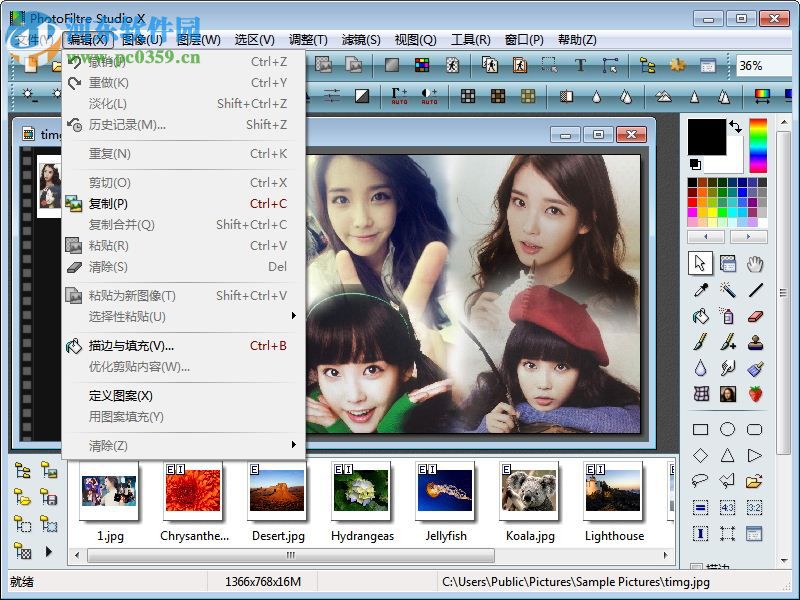Select the Blur droplet tool
The height and width of the screenshot is (600, 800).
698,368
